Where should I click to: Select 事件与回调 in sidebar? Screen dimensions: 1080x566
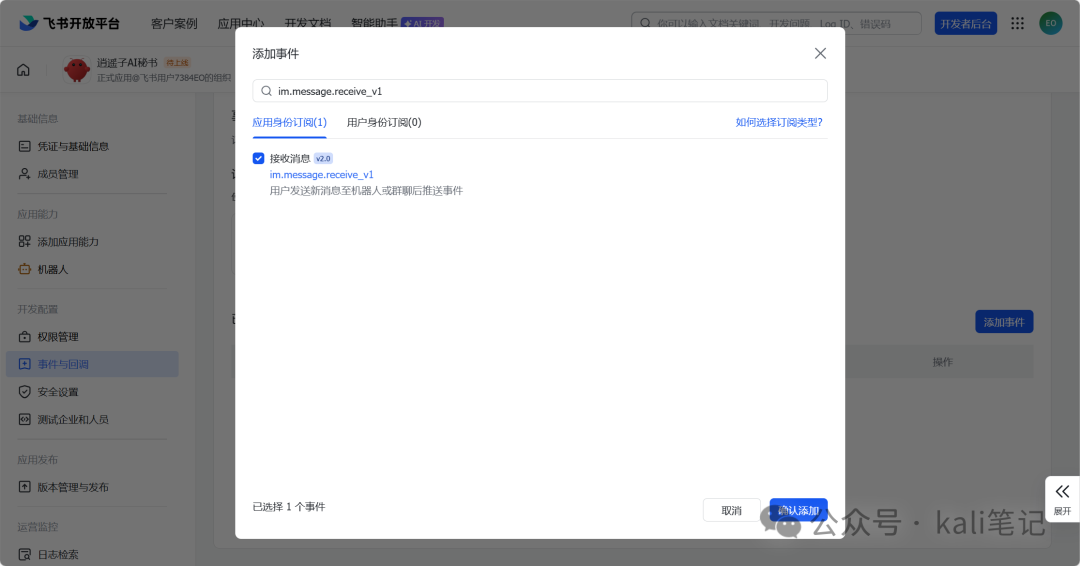click(92, 364)
